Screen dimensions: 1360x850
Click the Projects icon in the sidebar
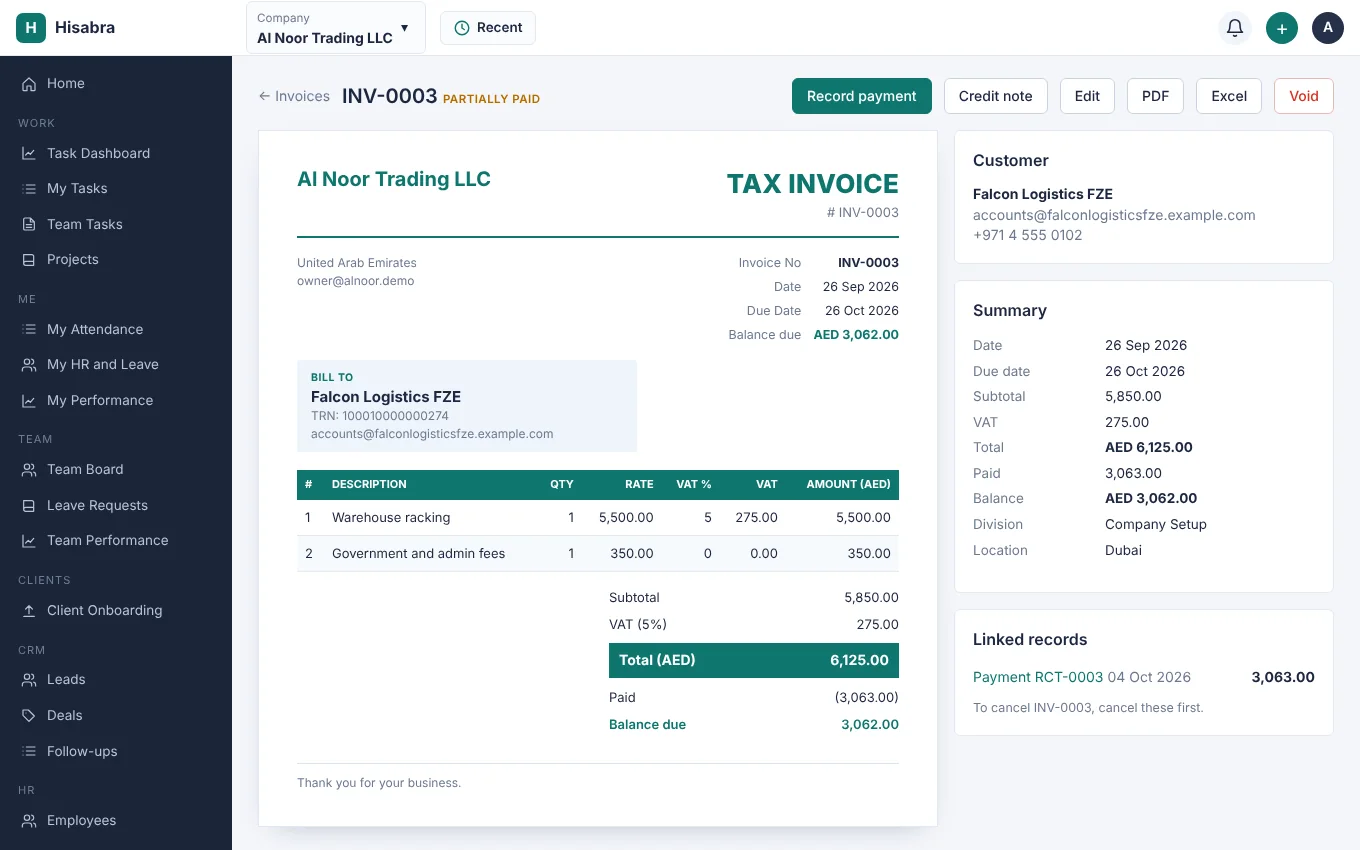coord(29,260)
